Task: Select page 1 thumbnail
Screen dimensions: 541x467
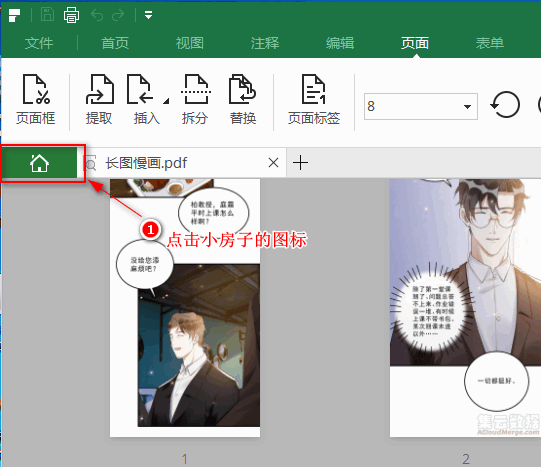Action: 185,308
